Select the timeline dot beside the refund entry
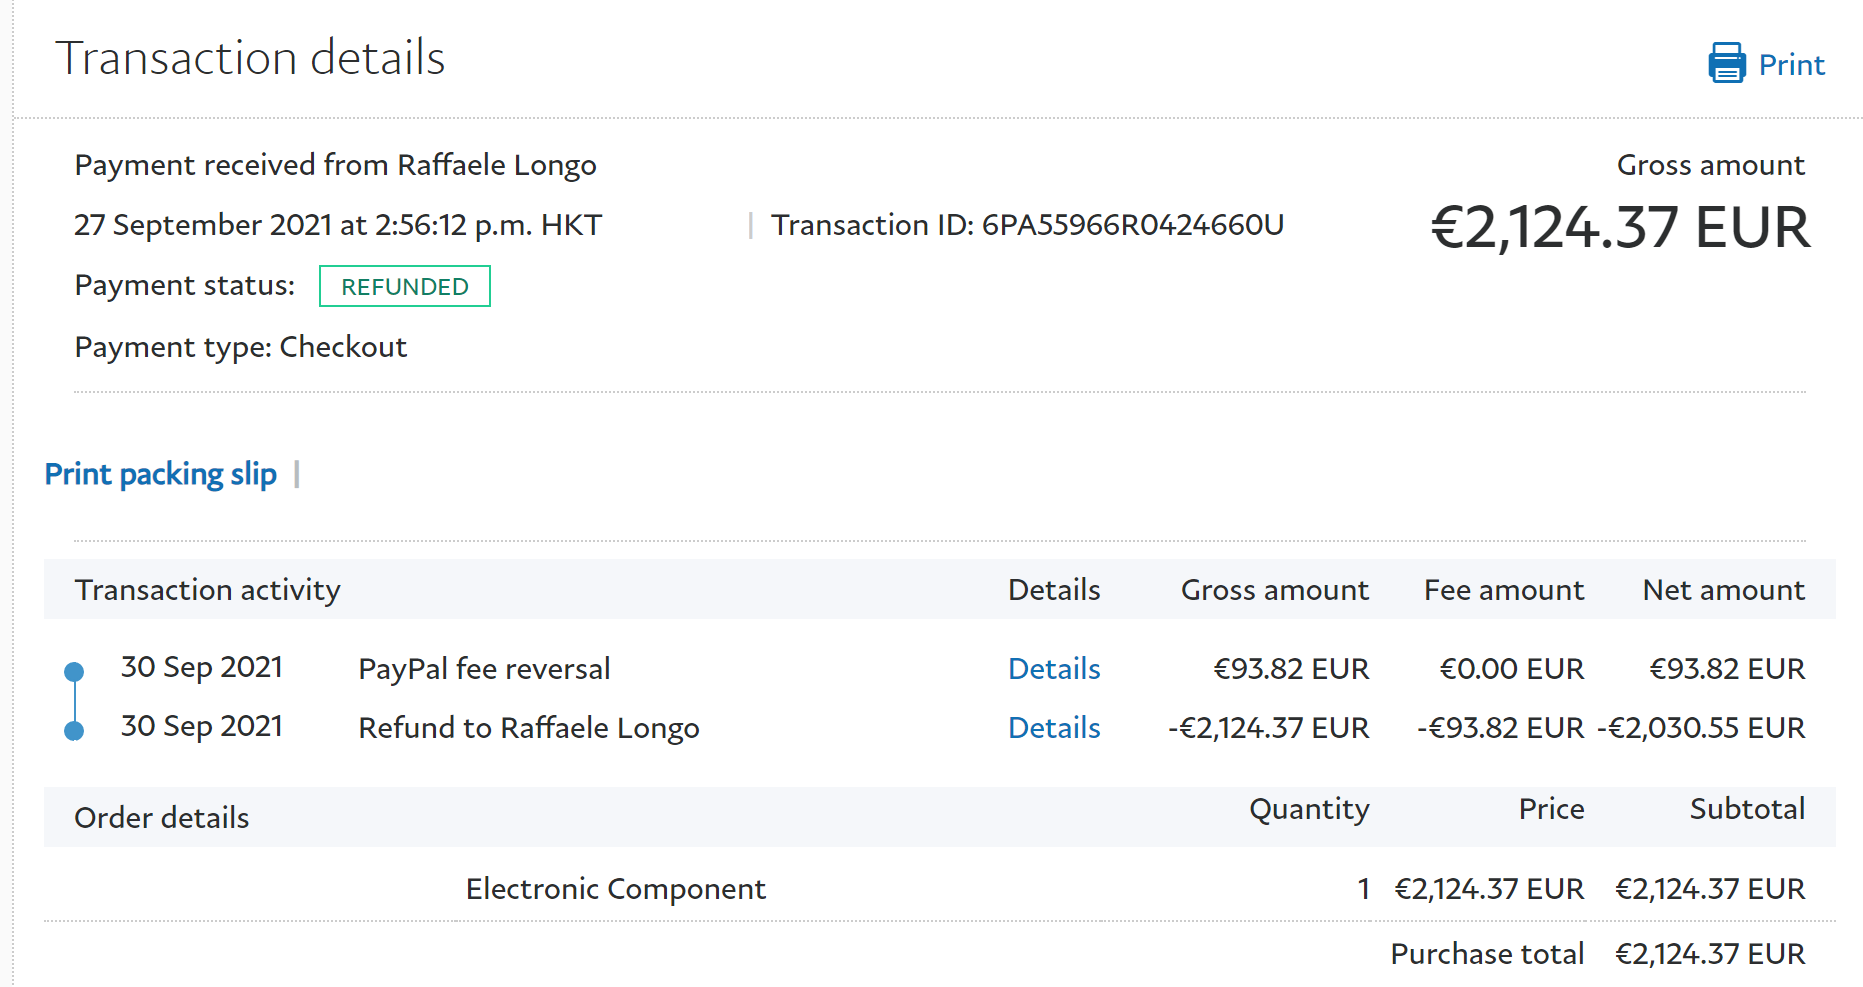This screenshot has height=987, width=1863. coord(74,731)
